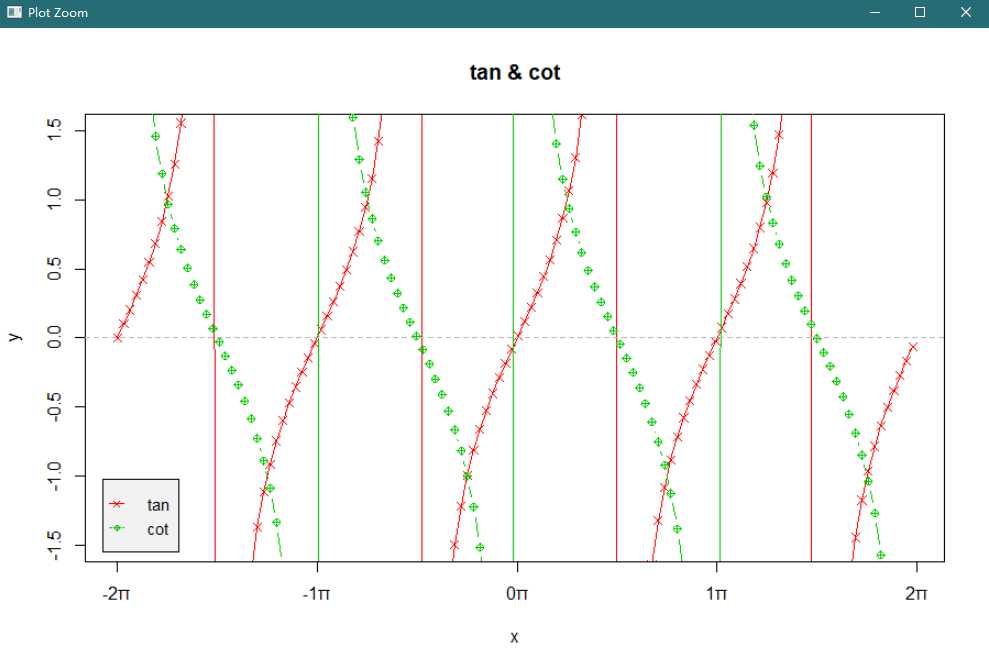Click the y-axis tick label '1.5'
This screenshot has height=669, width=989.
(x=55, y=131)
